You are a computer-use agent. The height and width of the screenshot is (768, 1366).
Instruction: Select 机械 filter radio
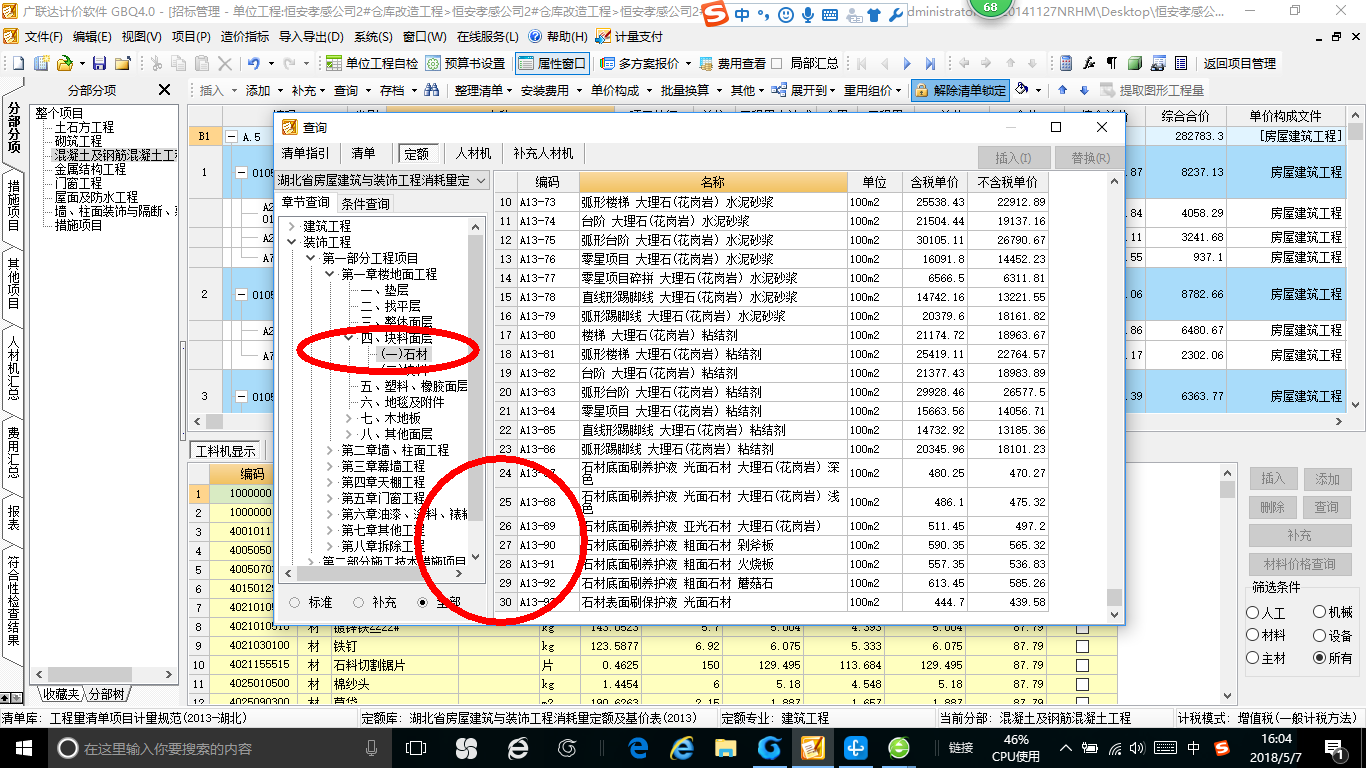[x=1320, y=612]
